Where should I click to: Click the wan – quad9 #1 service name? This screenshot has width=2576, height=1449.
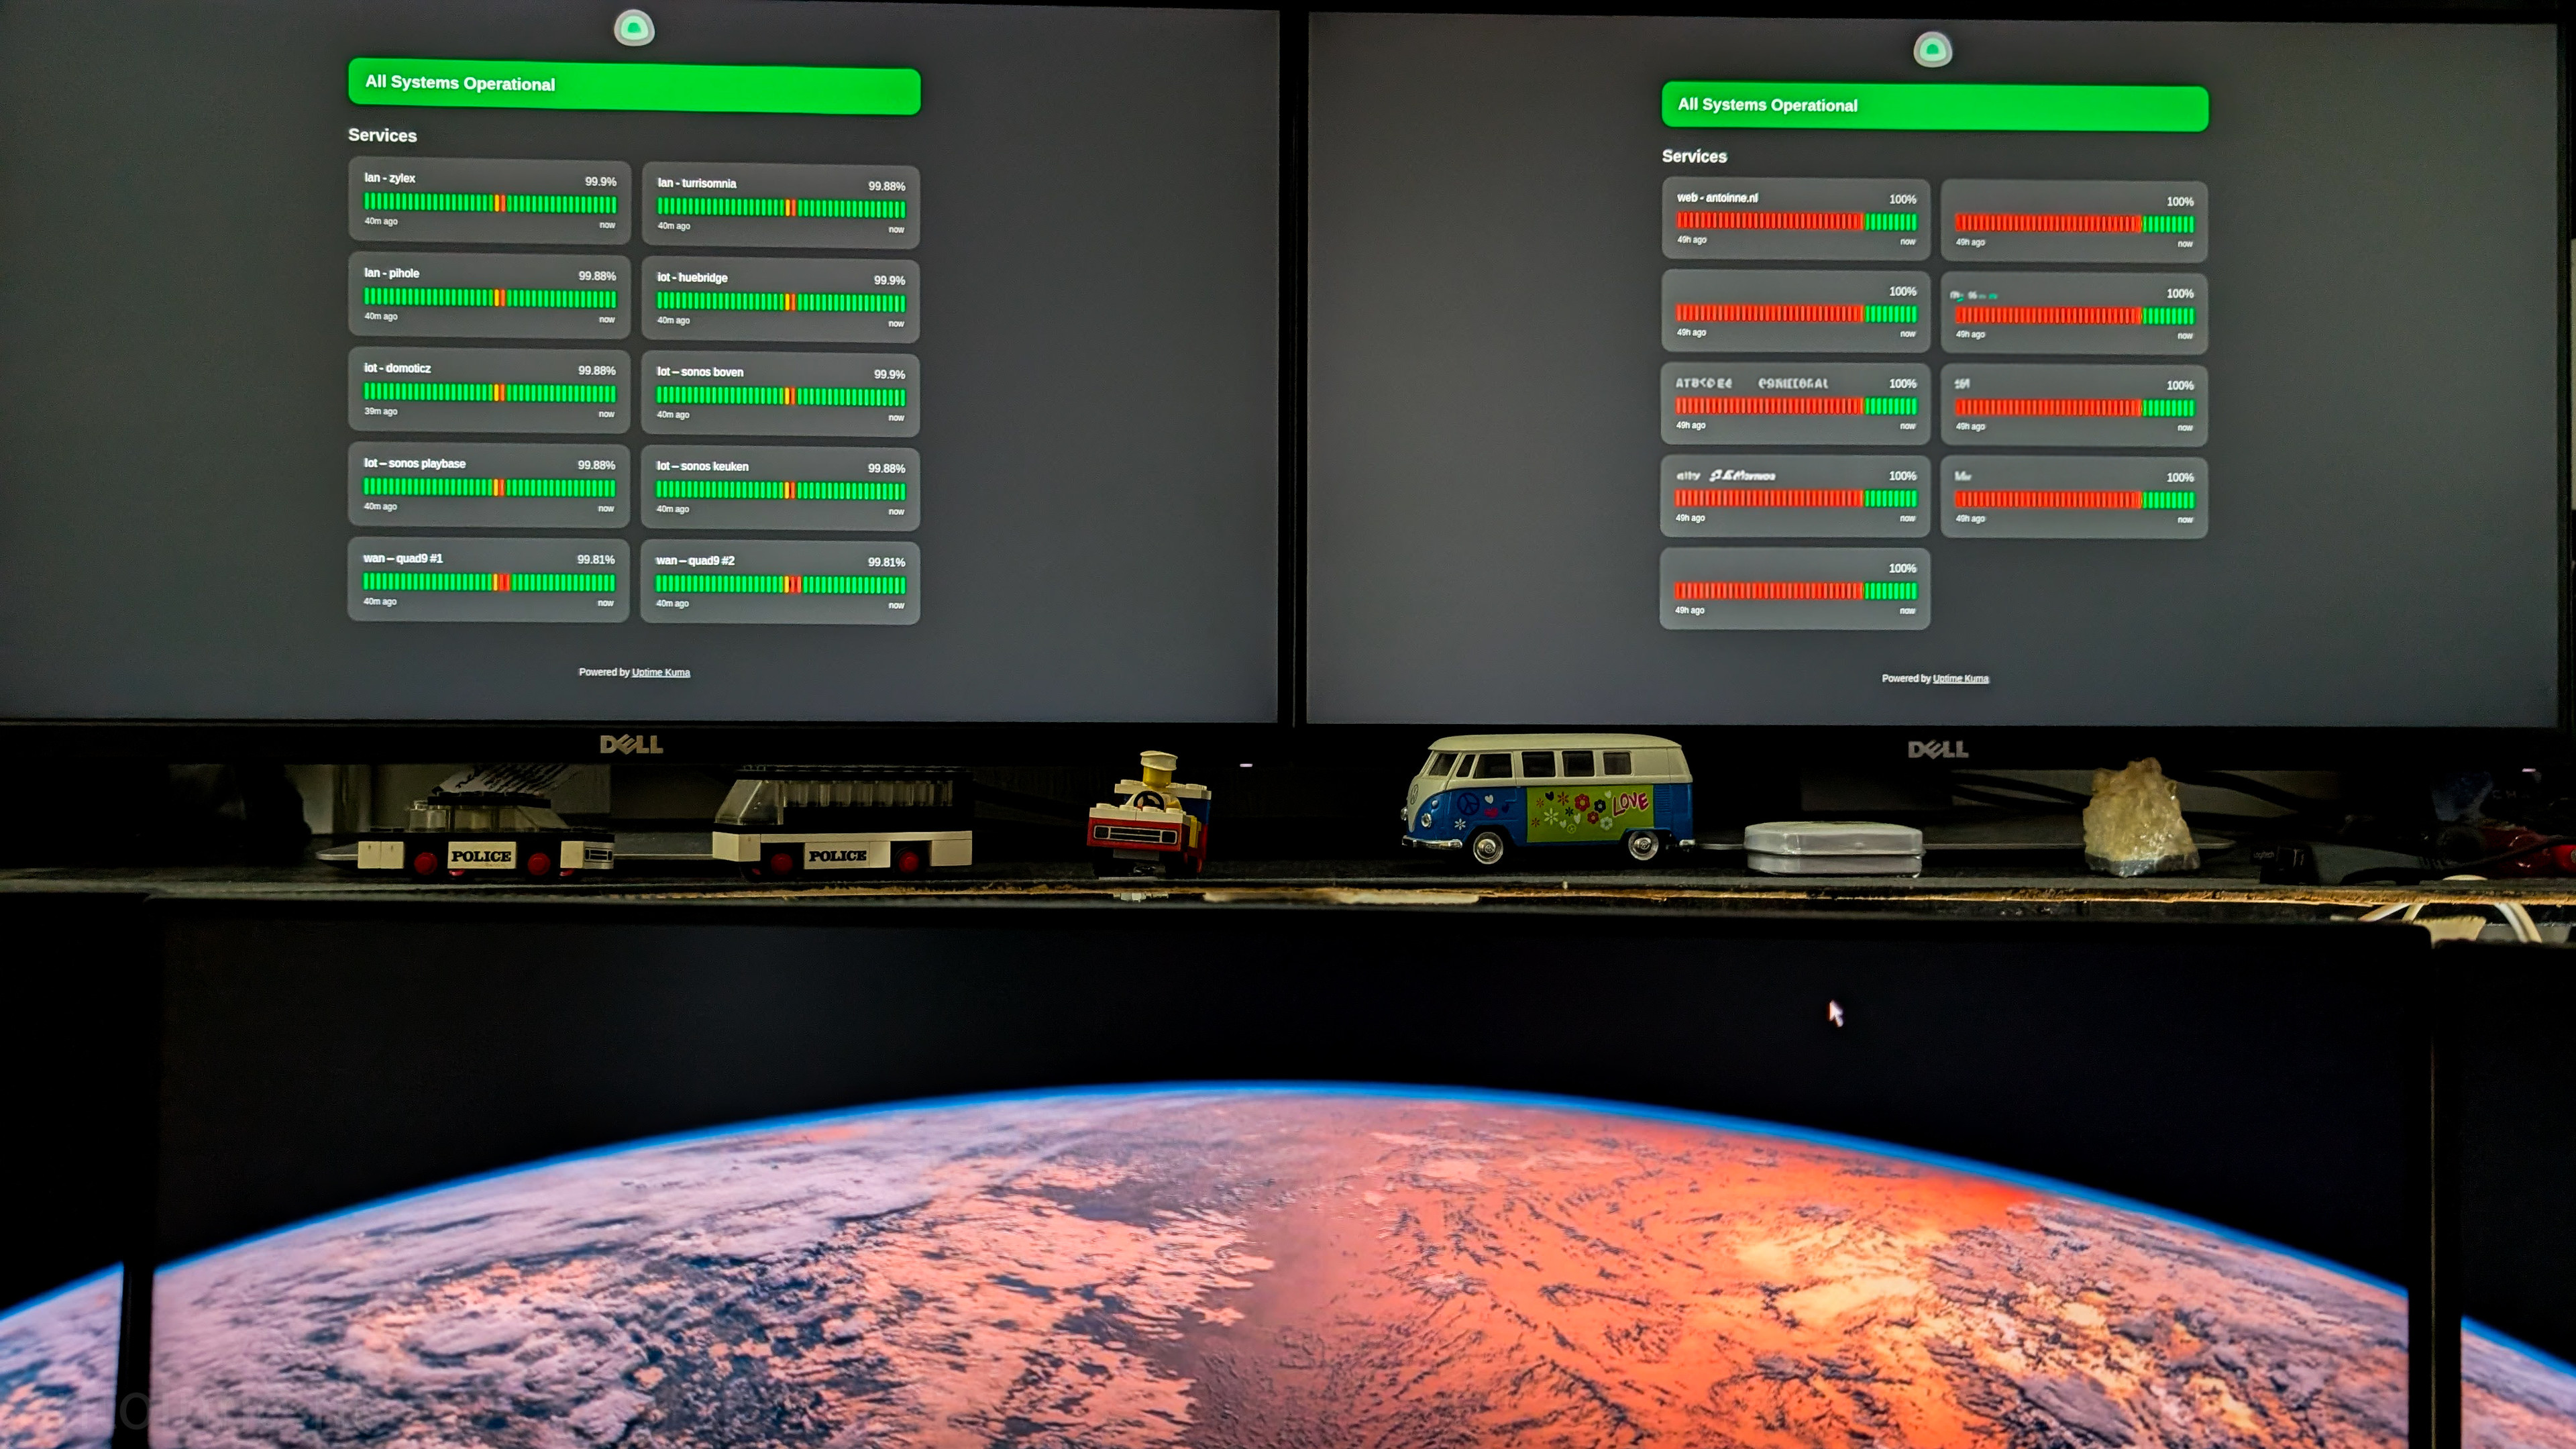(x=402, y=559)
